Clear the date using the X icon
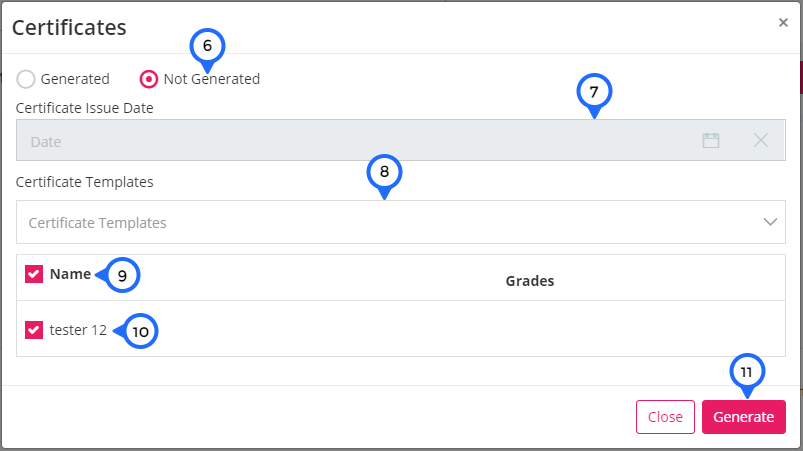 (x=761, y=140)
